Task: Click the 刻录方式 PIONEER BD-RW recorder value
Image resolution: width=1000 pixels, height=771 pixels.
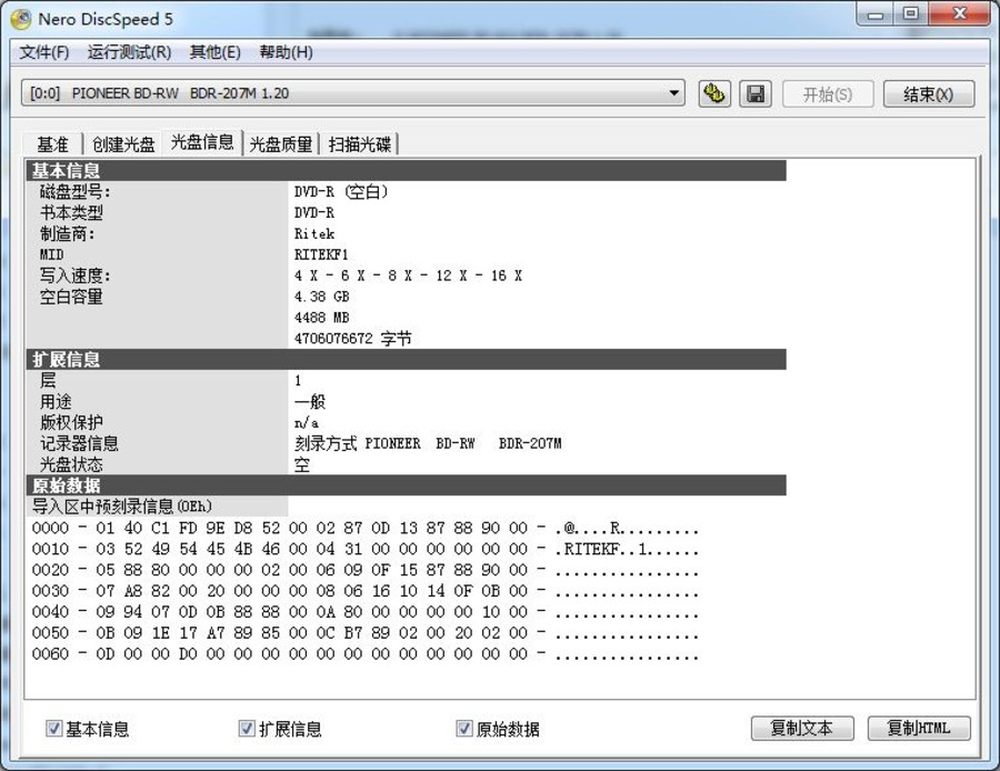Action: [x=428, y=443]
